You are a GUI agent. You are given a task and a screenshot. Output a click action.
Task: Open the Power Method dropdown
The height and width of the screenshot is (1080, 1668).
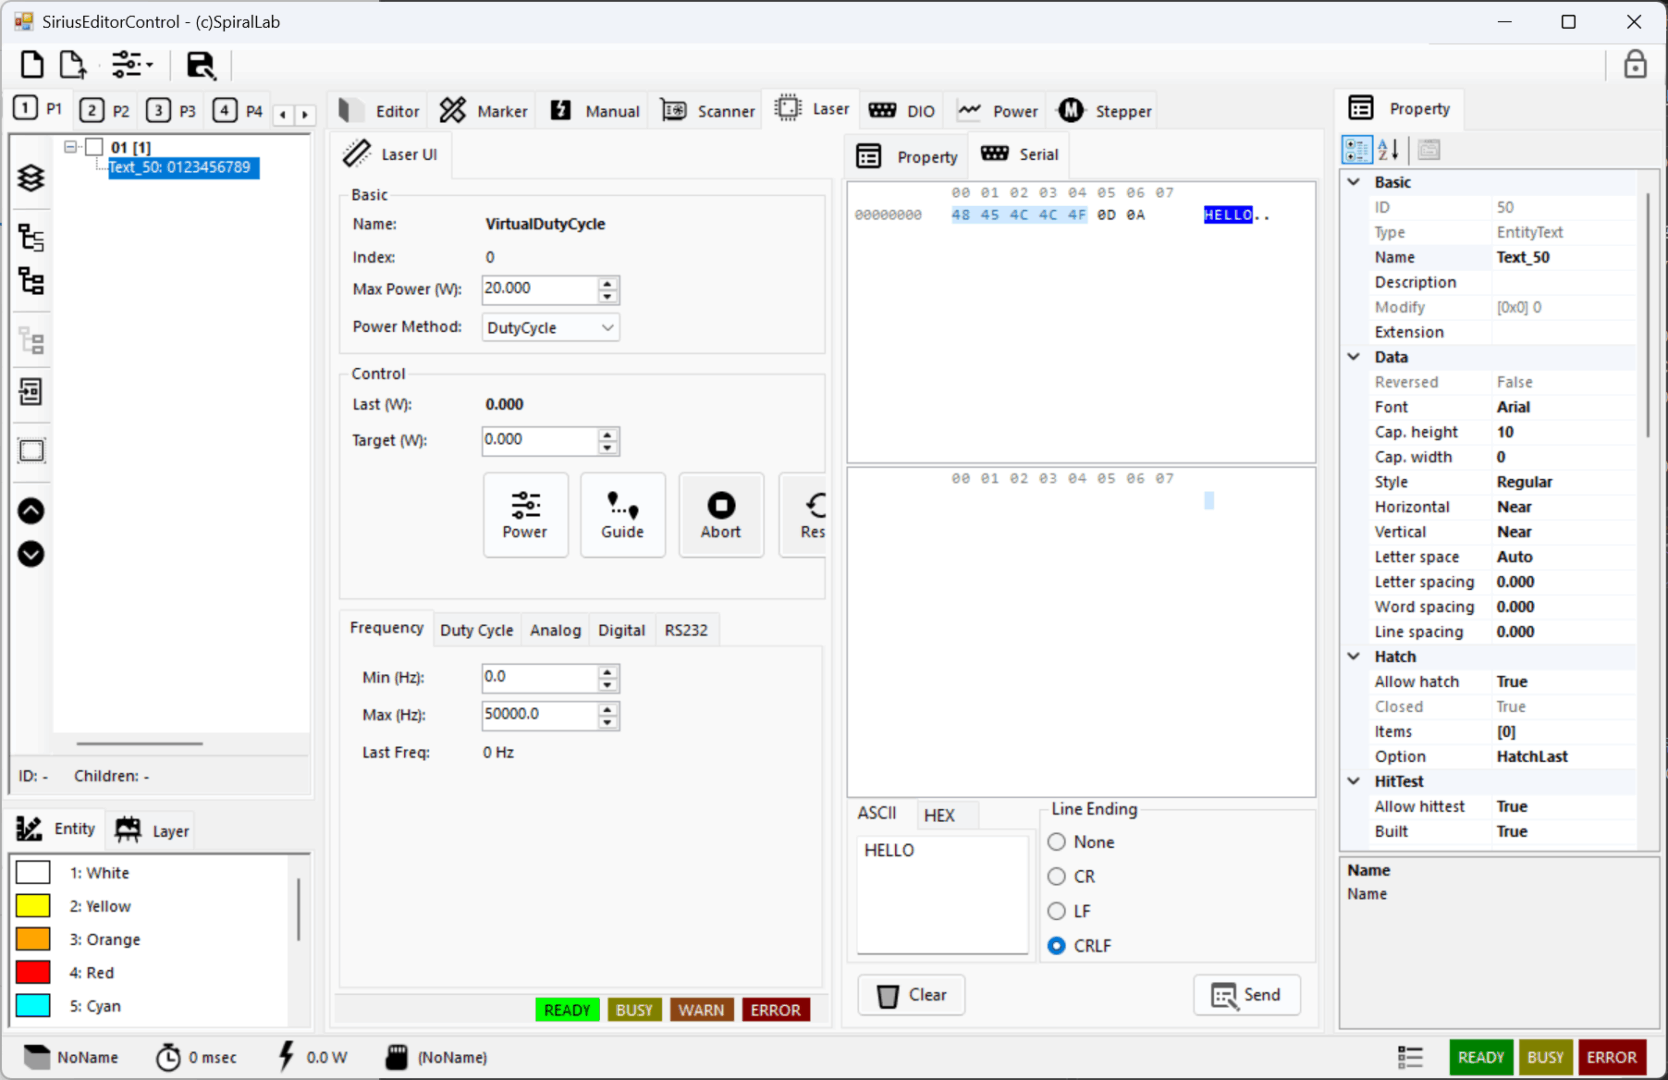tap(550, 328)
